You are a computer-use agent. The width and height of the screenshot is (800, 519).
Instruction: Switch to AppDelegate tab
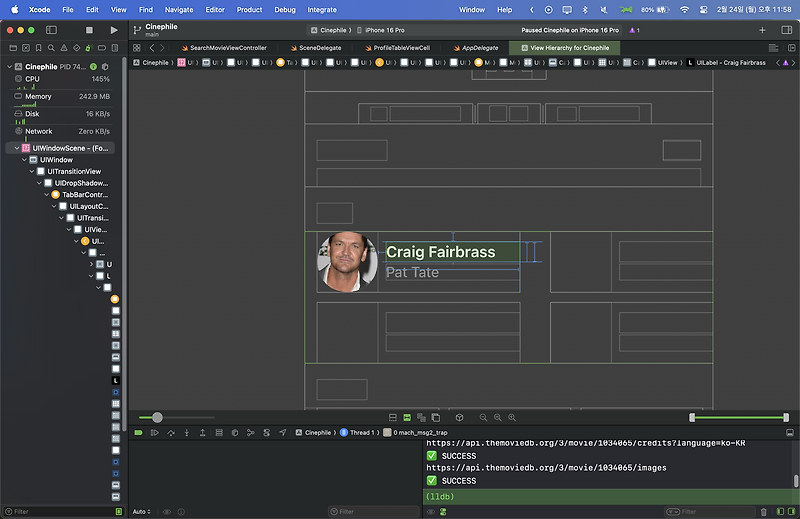coord(476,48)
